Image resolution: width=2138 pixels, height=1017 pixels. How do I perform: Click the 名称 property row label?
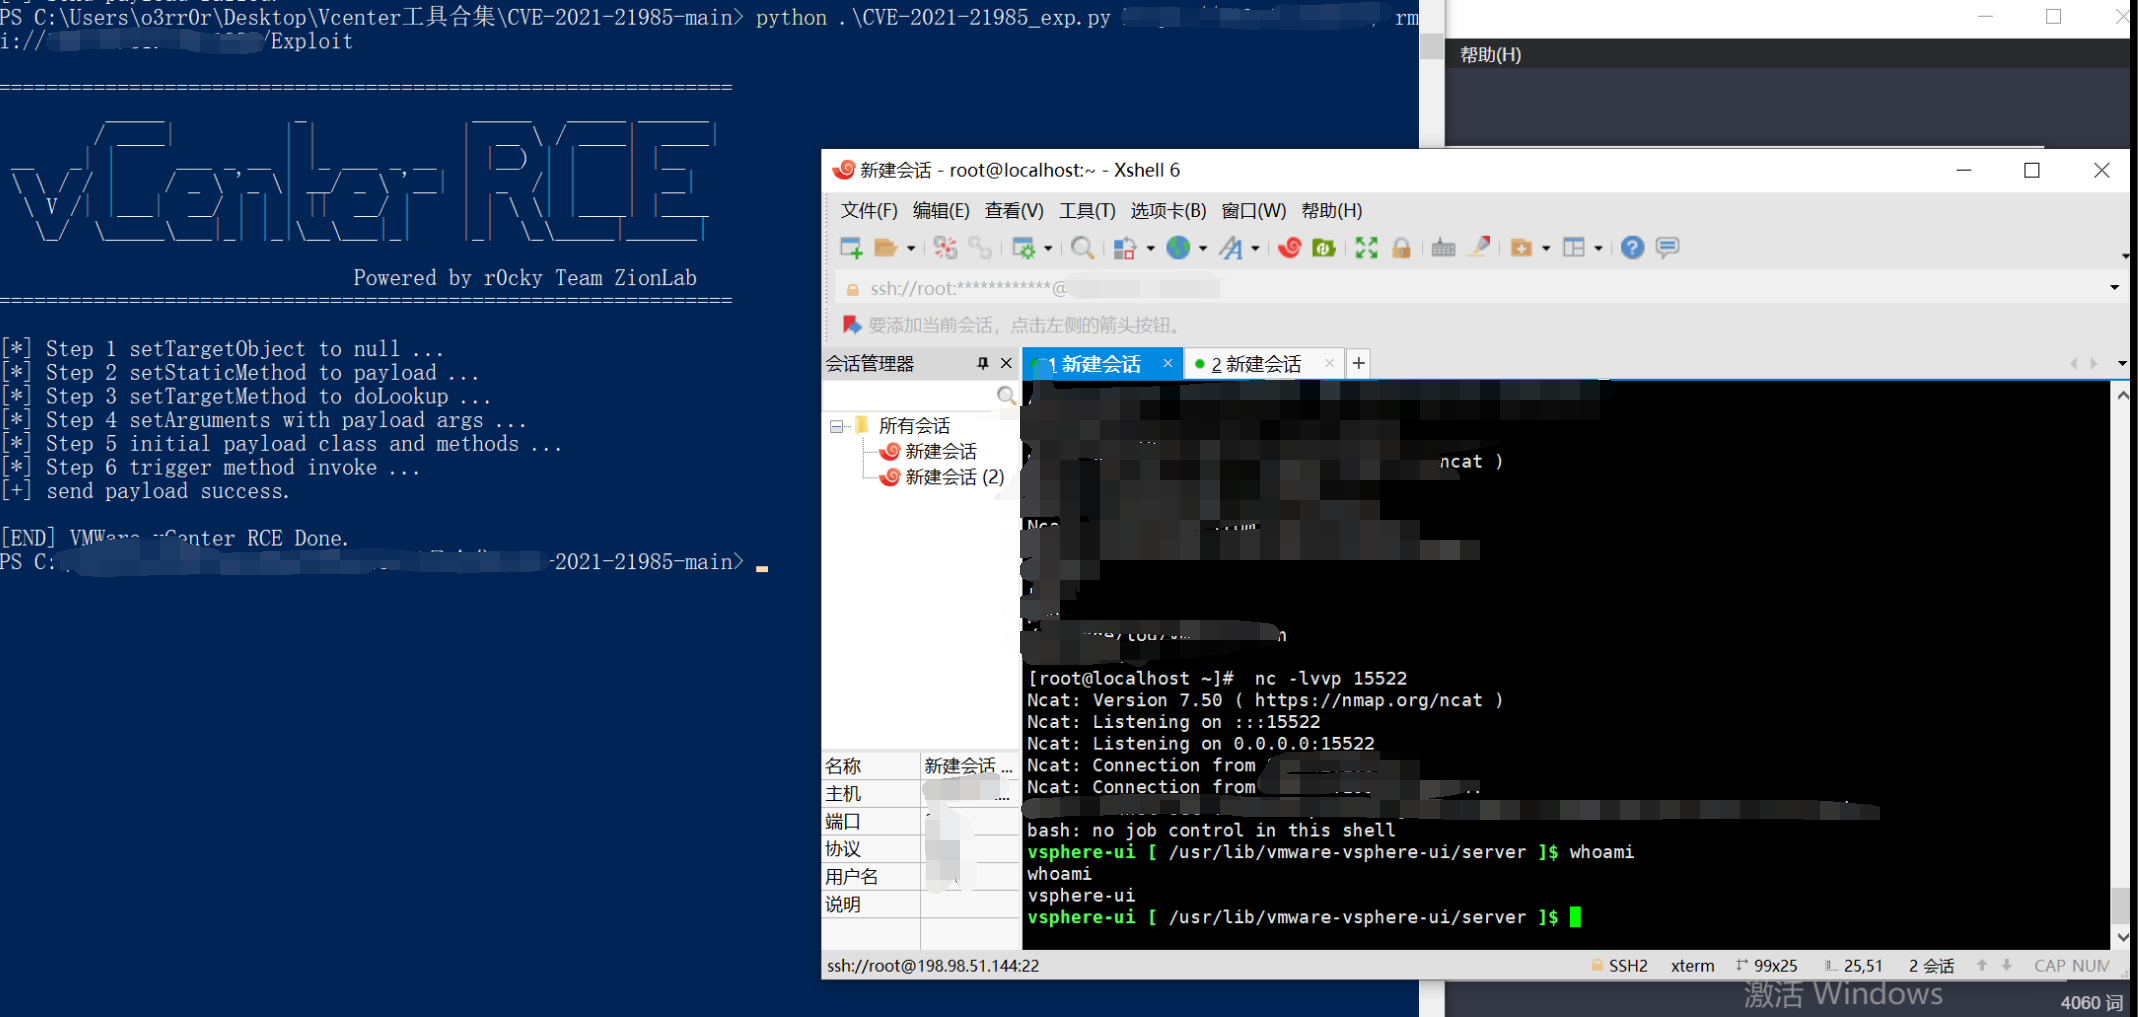coord(843,766)
